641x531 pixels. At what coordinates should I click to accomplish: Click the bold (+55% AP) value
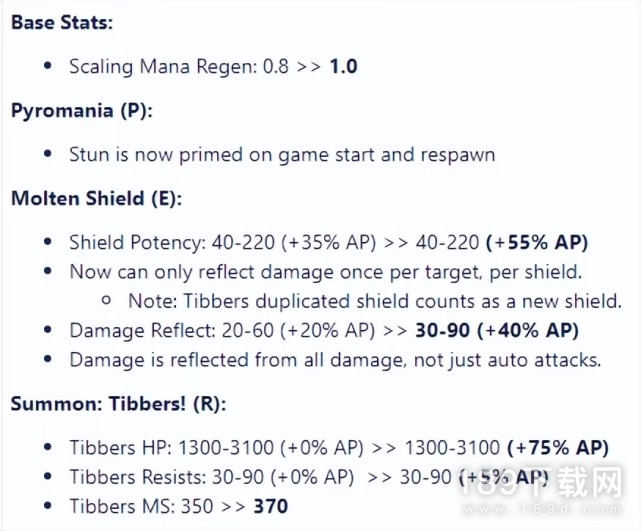click(x=537, y=243)
